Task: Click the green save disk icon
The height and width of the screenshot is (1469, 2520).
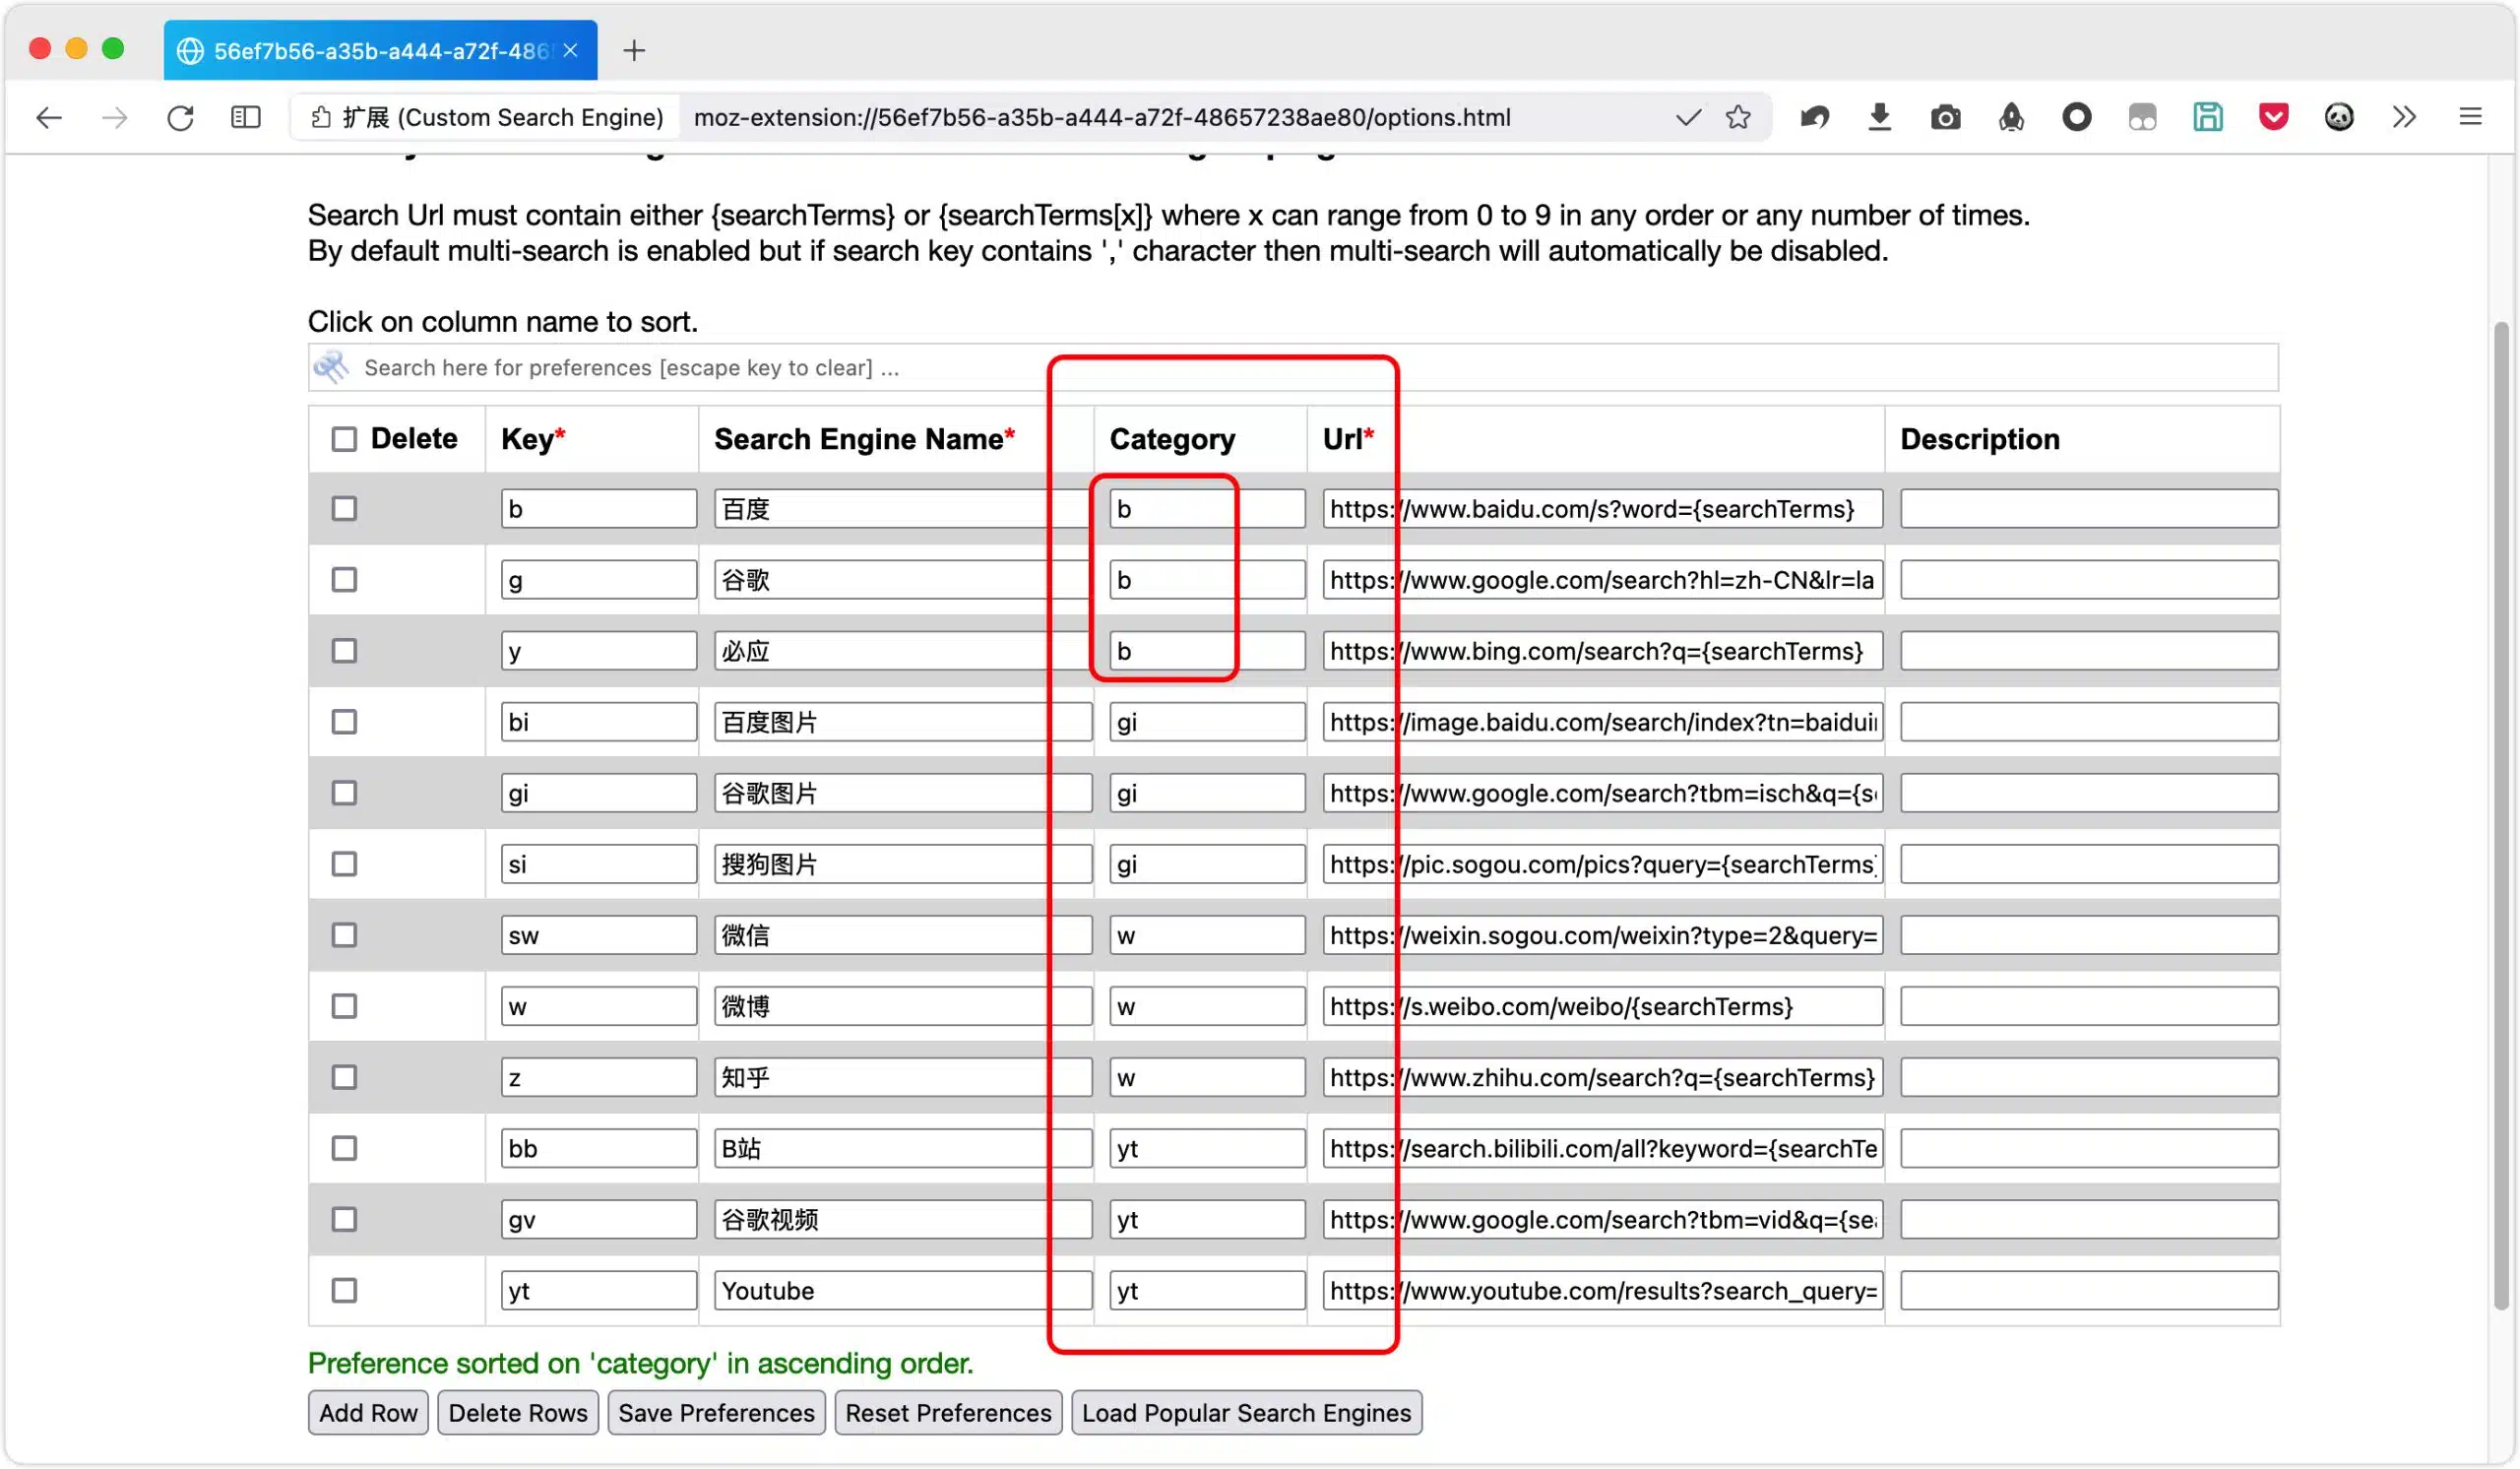Action: coord(2207,118)
